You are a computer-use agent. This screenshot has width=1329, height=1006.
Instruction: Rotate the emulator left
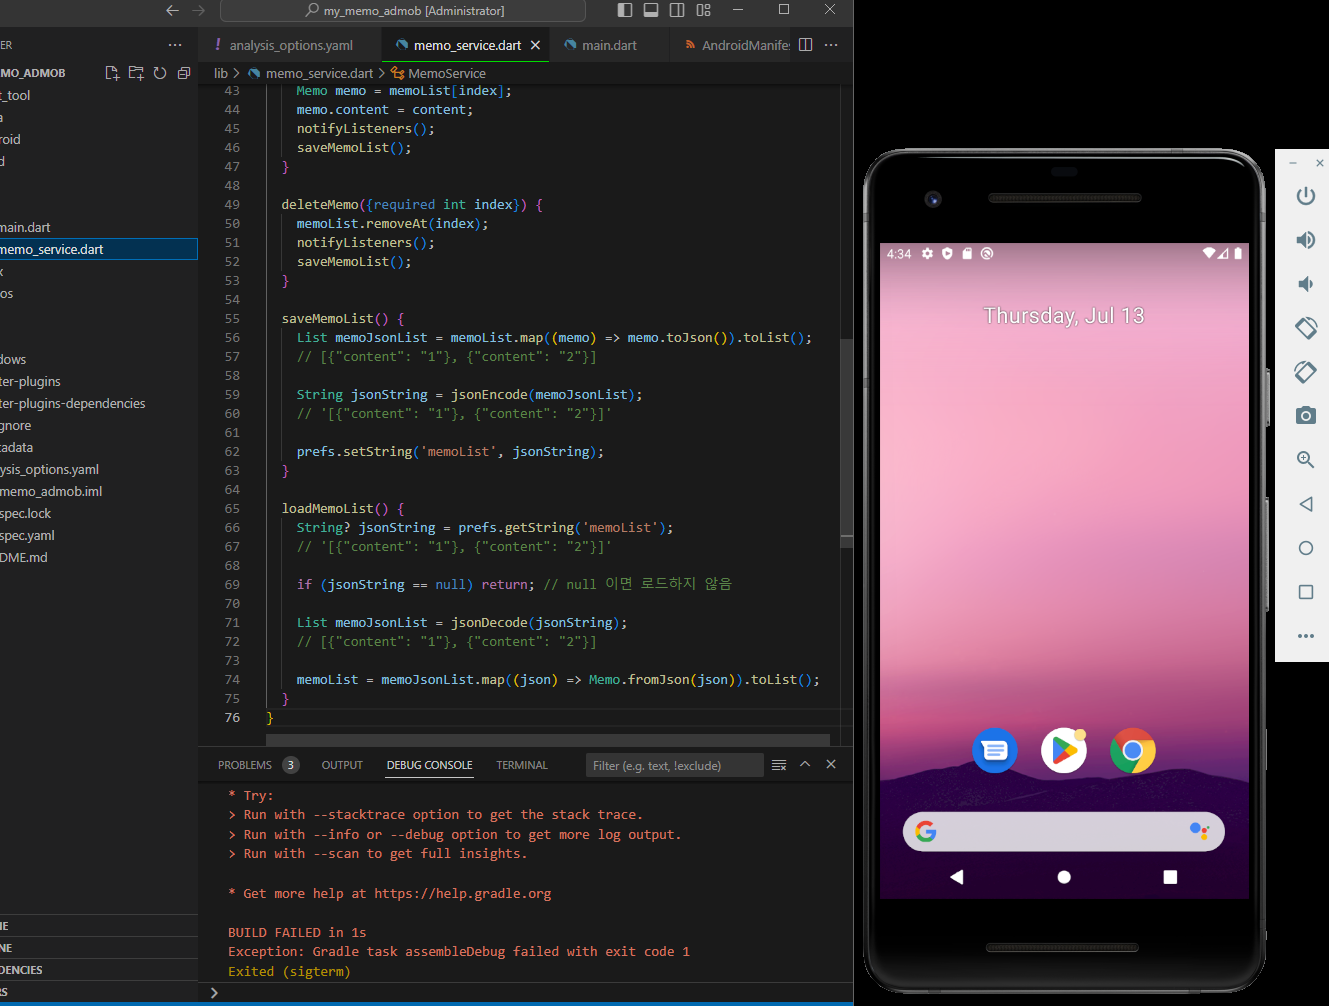1306,328
